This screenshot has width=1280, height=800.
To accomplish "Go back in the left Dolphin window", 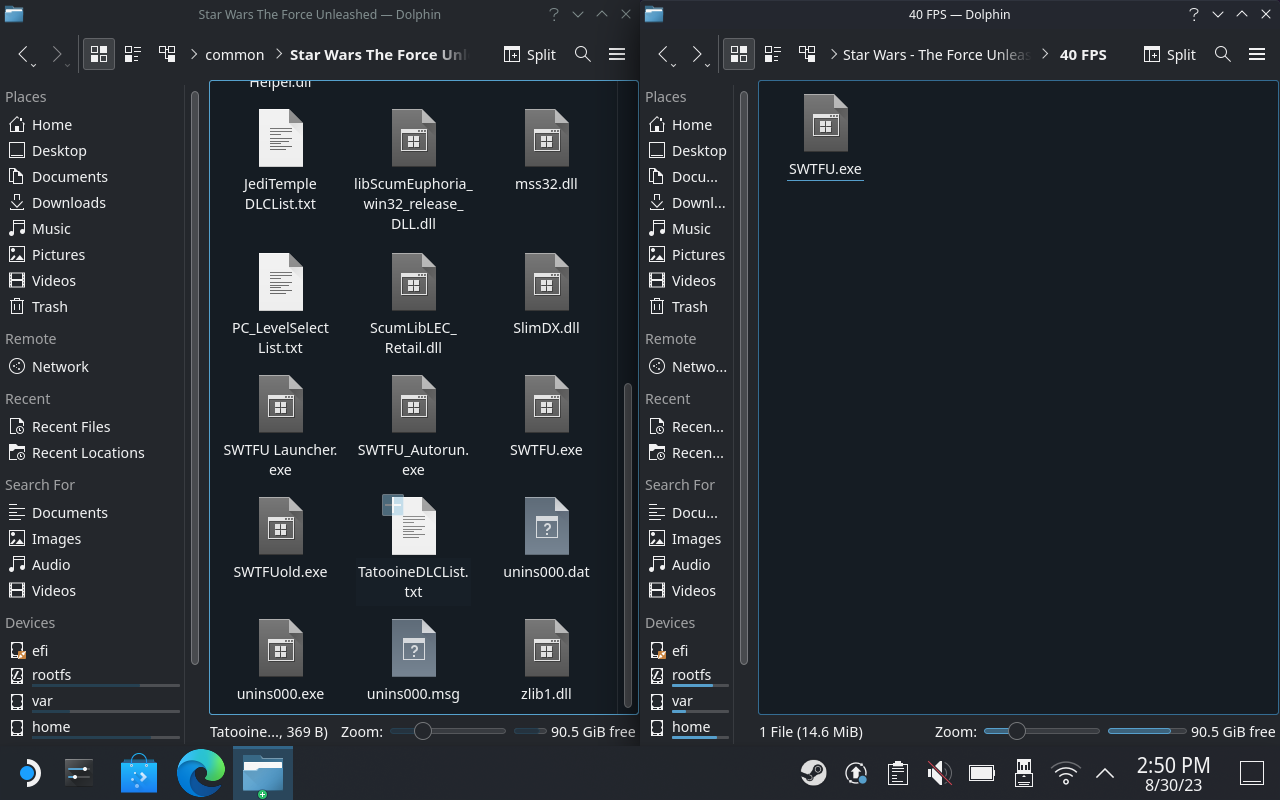I will click(24, 54).
